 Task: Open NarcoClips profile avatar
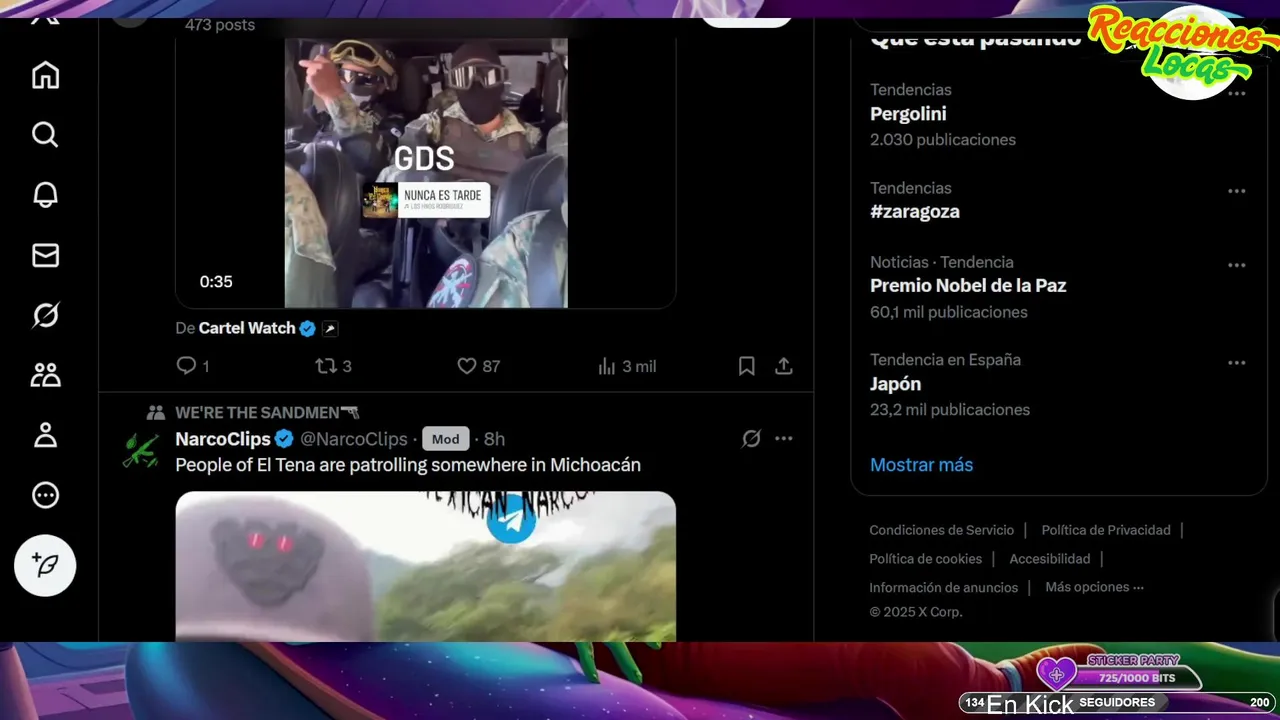pyautogui.click(x=141, y=449)
